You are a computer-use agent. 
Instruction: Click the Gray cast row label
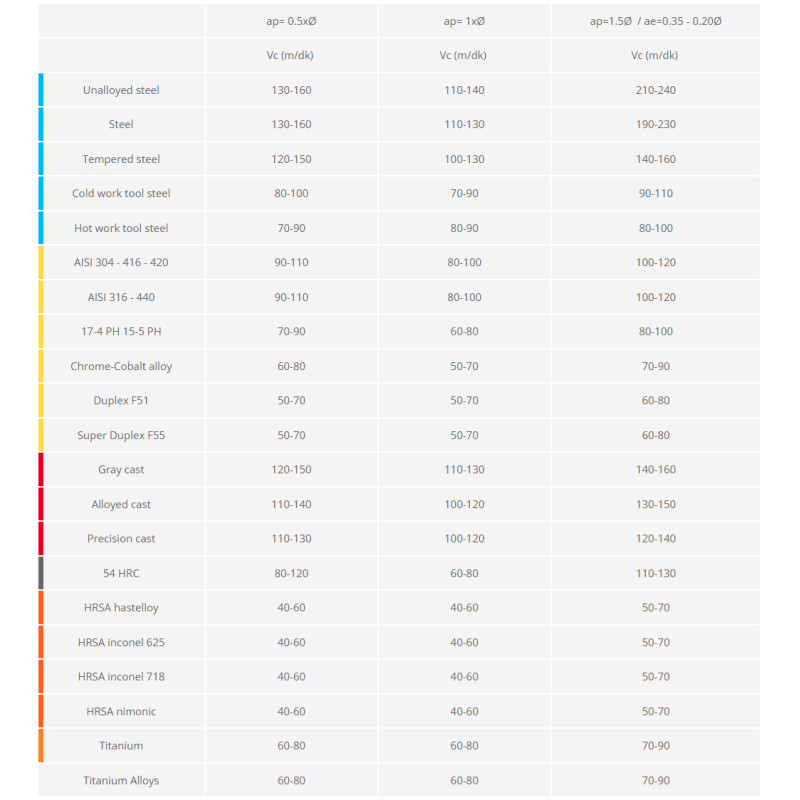(x=121, y=469)
